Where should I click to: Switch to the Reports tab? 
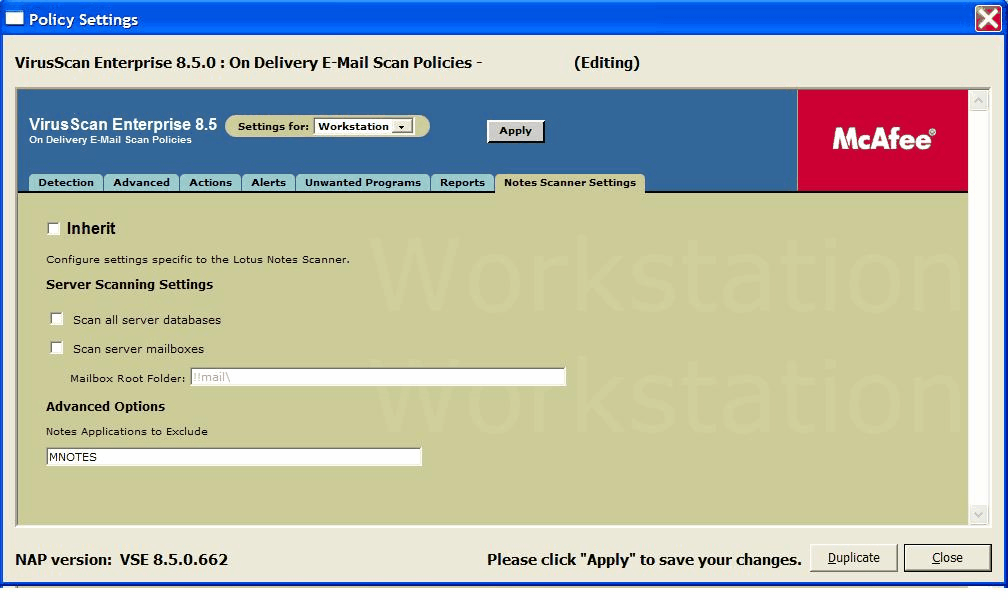[x=462, y=182]
